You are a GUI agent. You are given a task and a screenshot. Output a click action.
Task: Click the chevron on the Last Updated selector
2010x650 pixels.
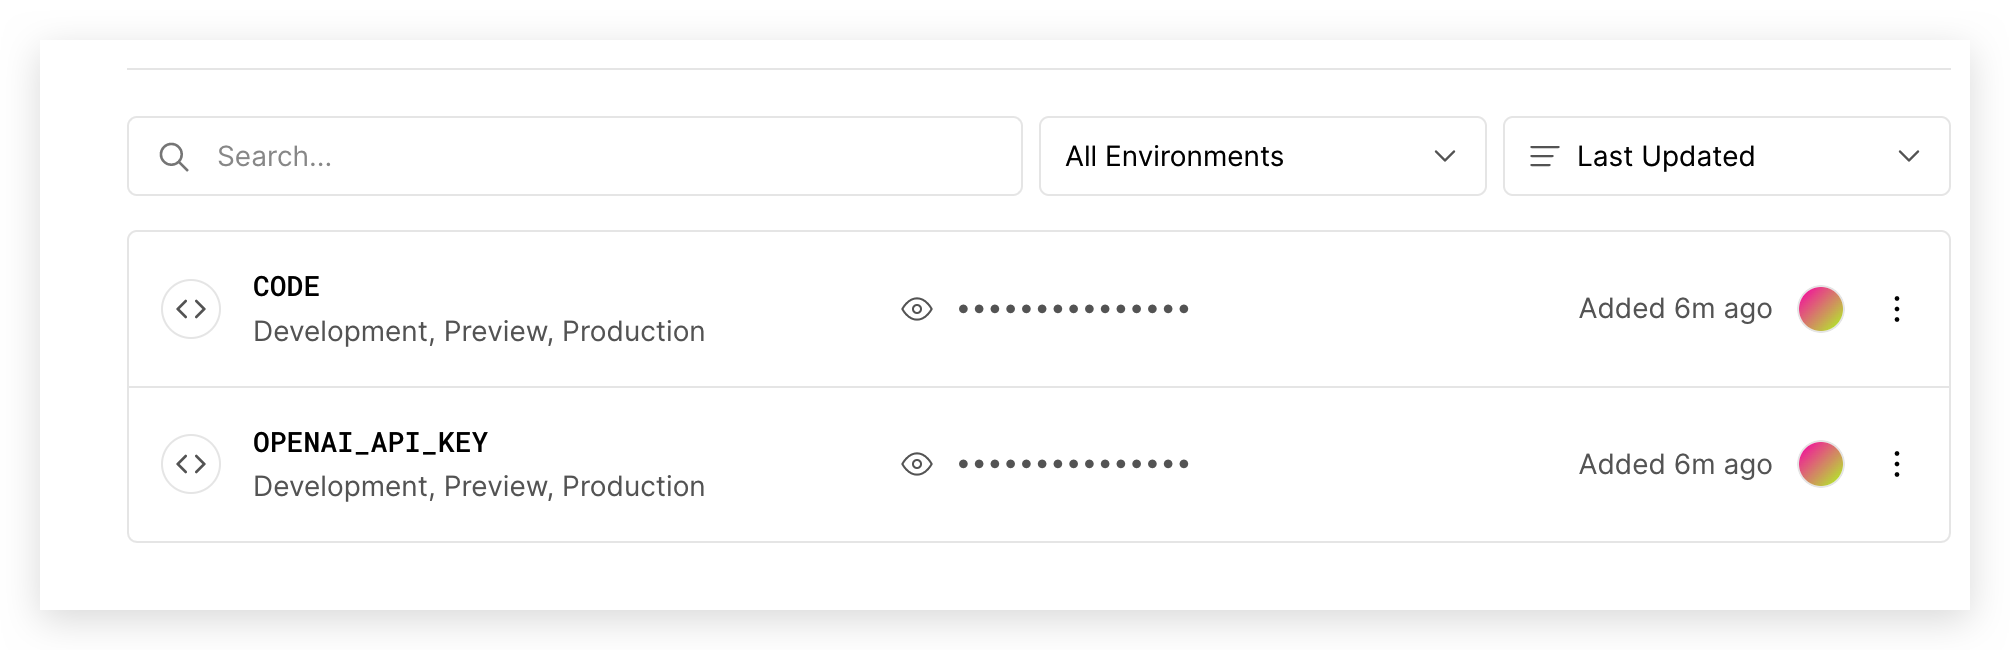pyautogui.click(x=1908, y=156)
